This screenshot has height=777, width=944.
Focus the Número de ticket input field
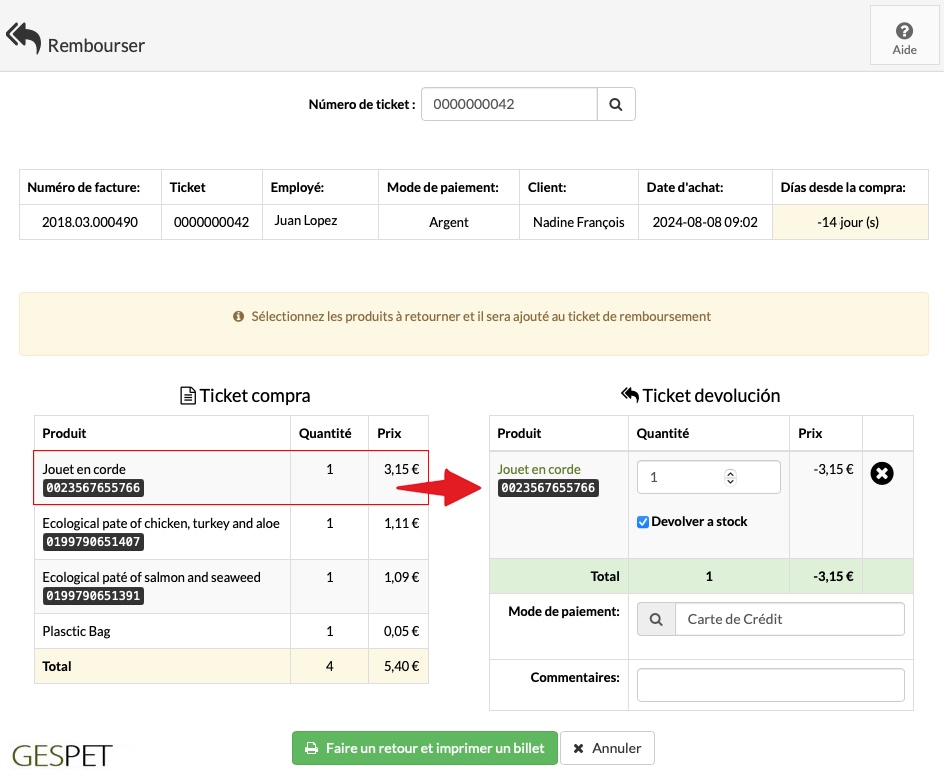click(509, 104)
